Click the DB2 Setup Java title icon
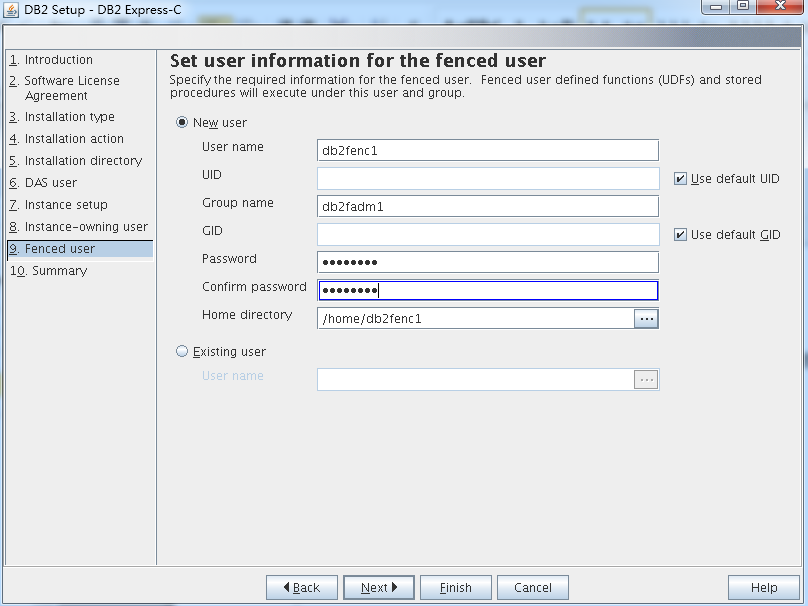The height and width of the screenshot is (606, 808). [x=11, y=9]
